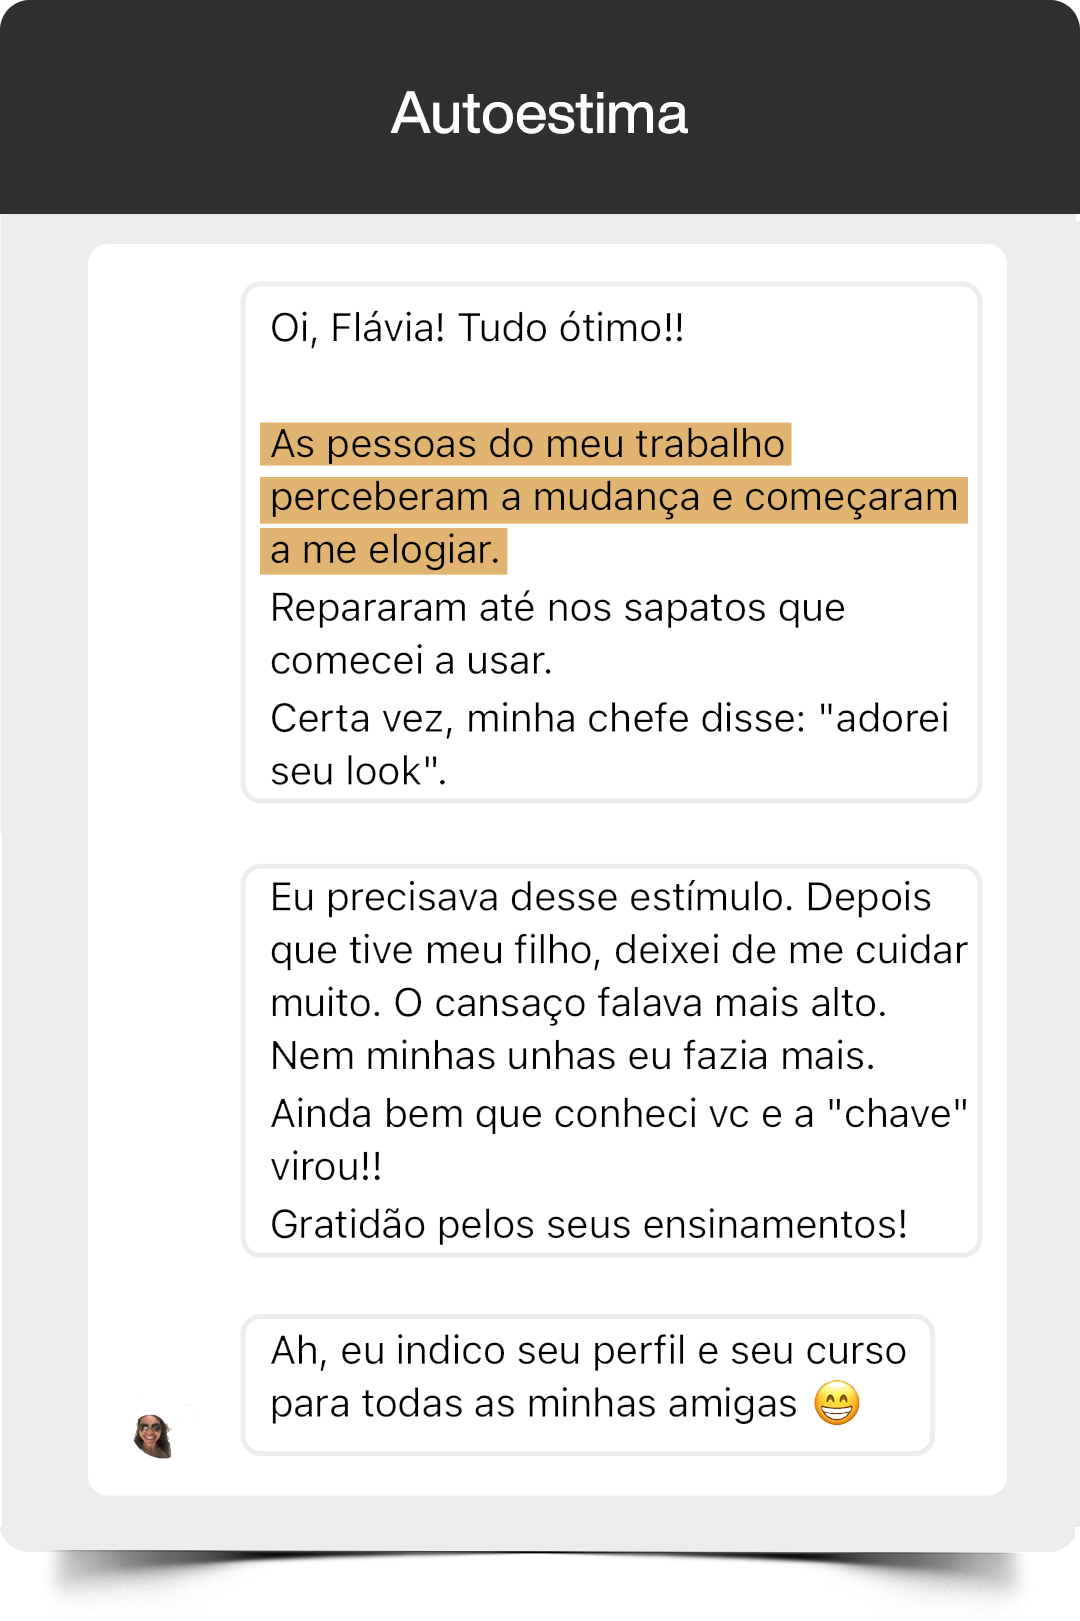Select the text 'comecei a usar.'
This screenshot has height=1621, width=1080.
(412, 661)
